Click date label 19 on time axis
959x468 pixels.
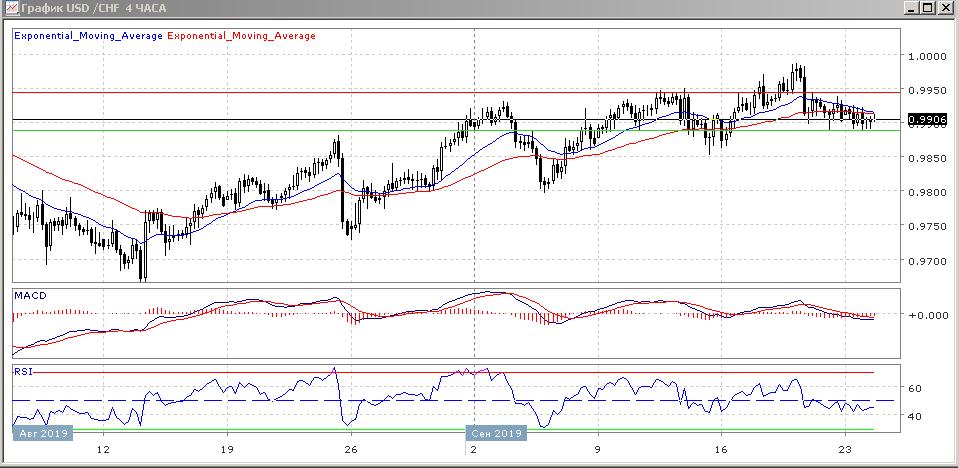227,450
